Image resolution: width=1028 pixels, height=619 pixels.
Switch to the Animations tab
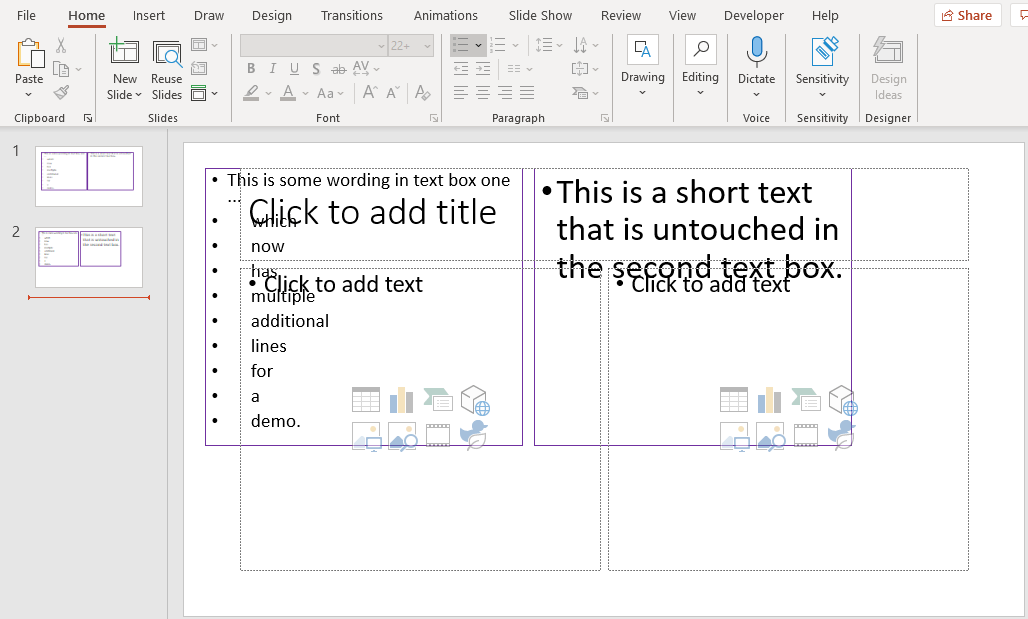(x=445, y=15)
